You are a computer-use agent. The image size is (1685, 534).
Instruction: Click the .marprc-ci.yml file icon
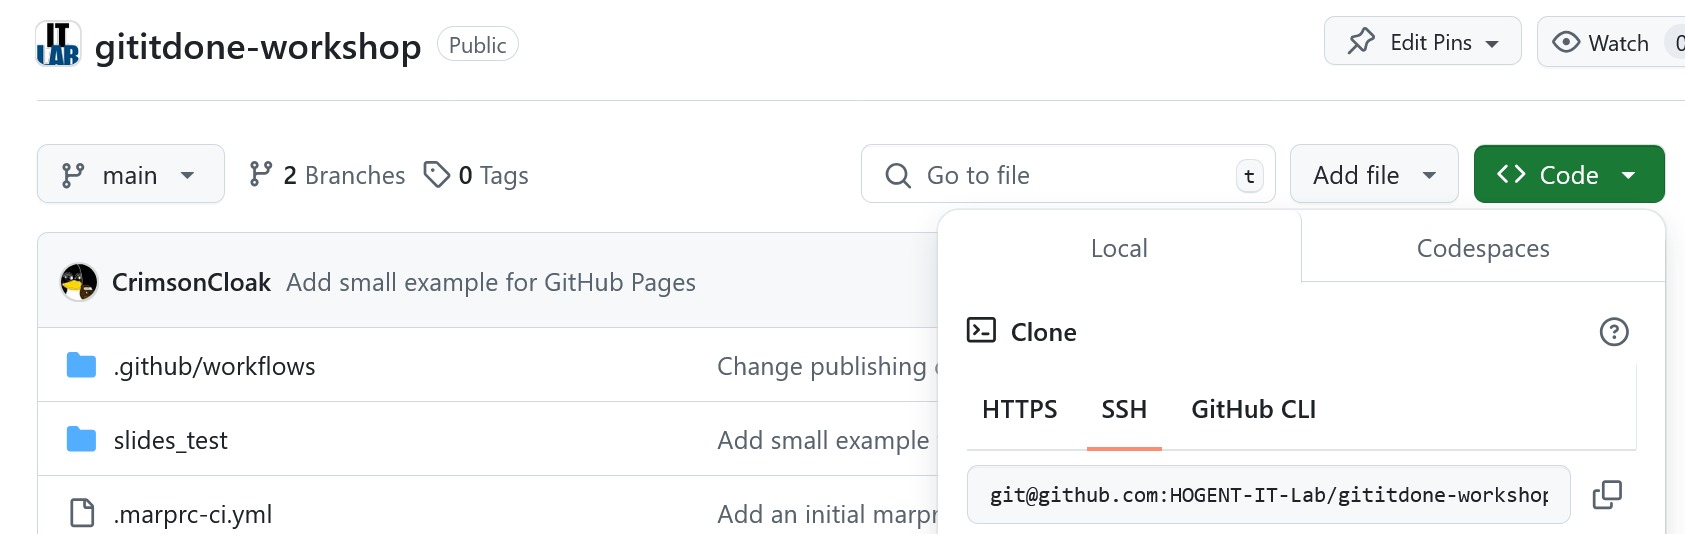pos(82,513)
